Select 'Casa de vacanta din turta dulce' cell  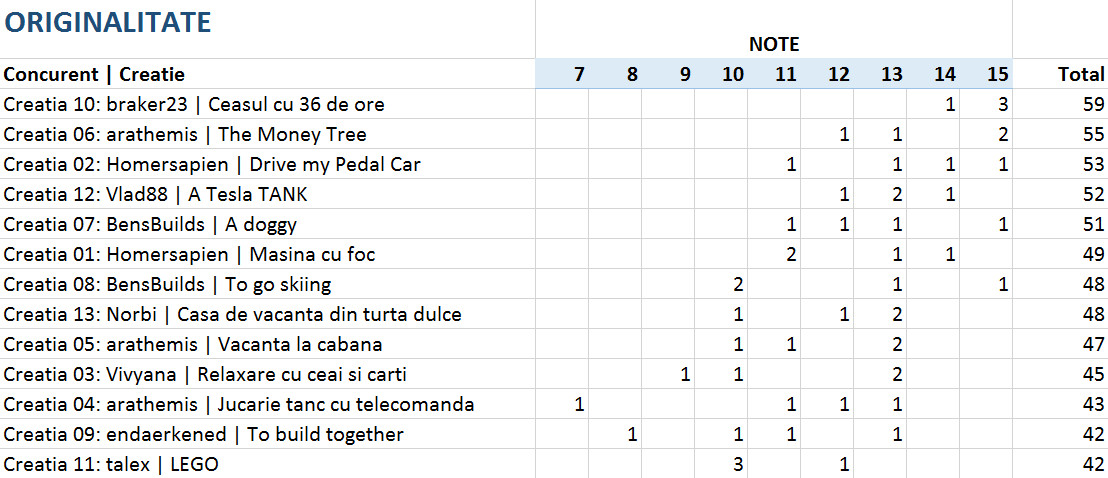232,314
